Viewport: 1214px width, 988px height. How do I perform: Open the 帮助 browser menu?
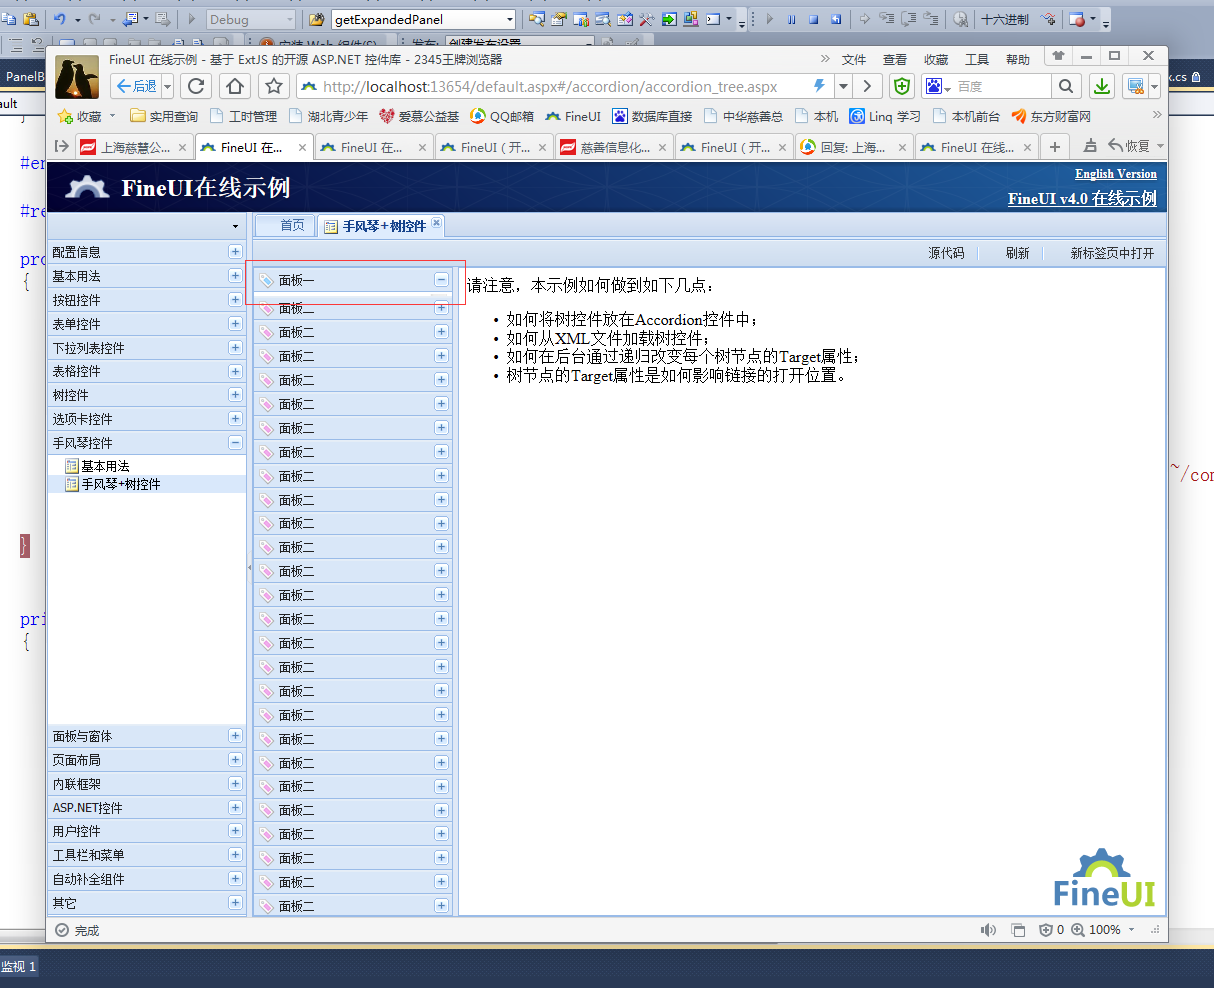[x=1018, y=60]
